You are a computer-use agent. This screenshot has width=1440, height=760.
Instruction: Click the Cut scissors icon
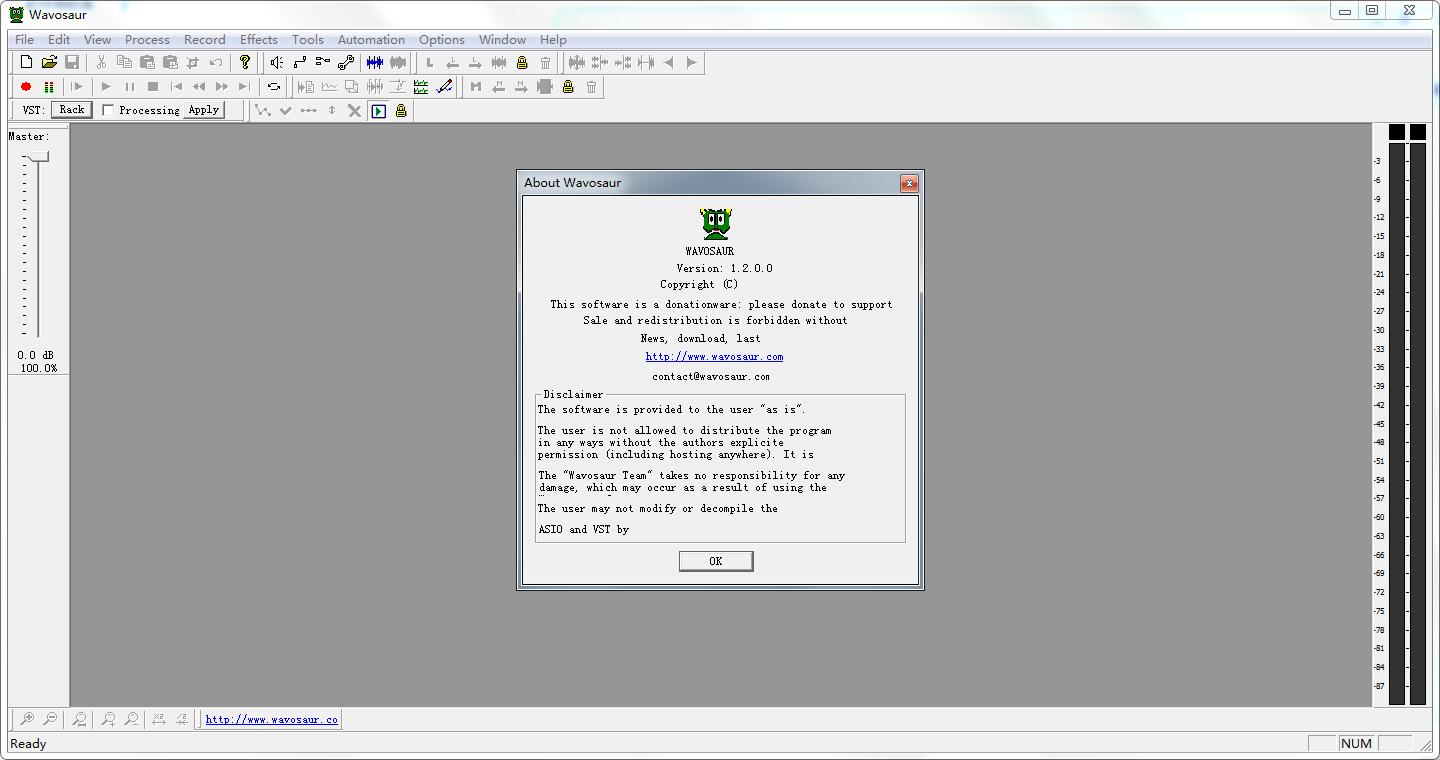click(101, 62)
